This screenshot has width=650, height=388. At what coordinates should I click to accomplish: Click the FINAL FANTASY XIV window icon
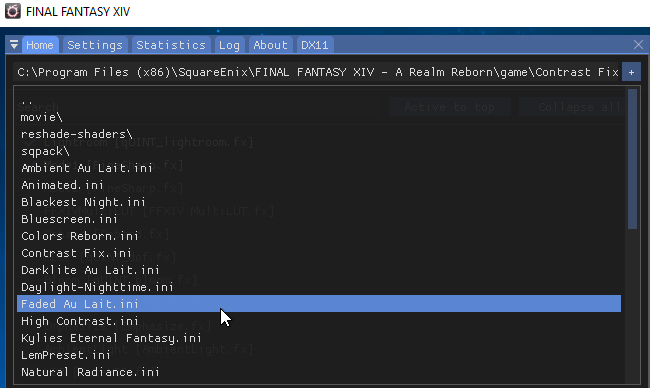tap(12, 11)
